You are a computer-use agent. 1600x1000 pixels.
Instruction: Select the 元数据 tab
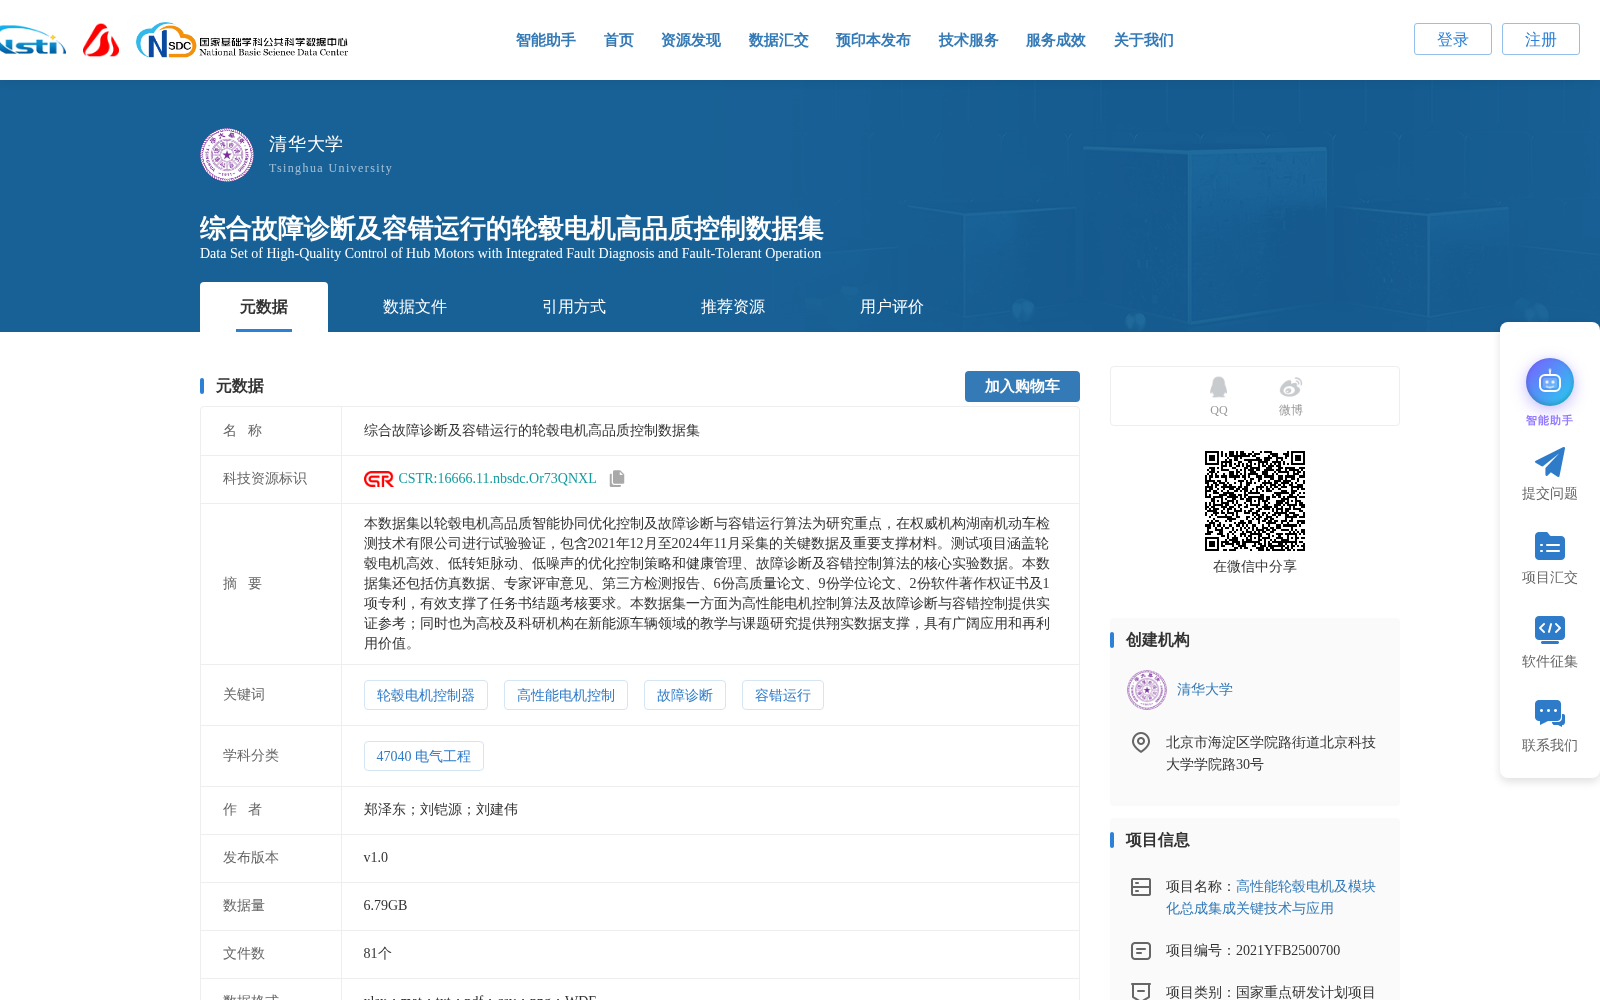264,307
